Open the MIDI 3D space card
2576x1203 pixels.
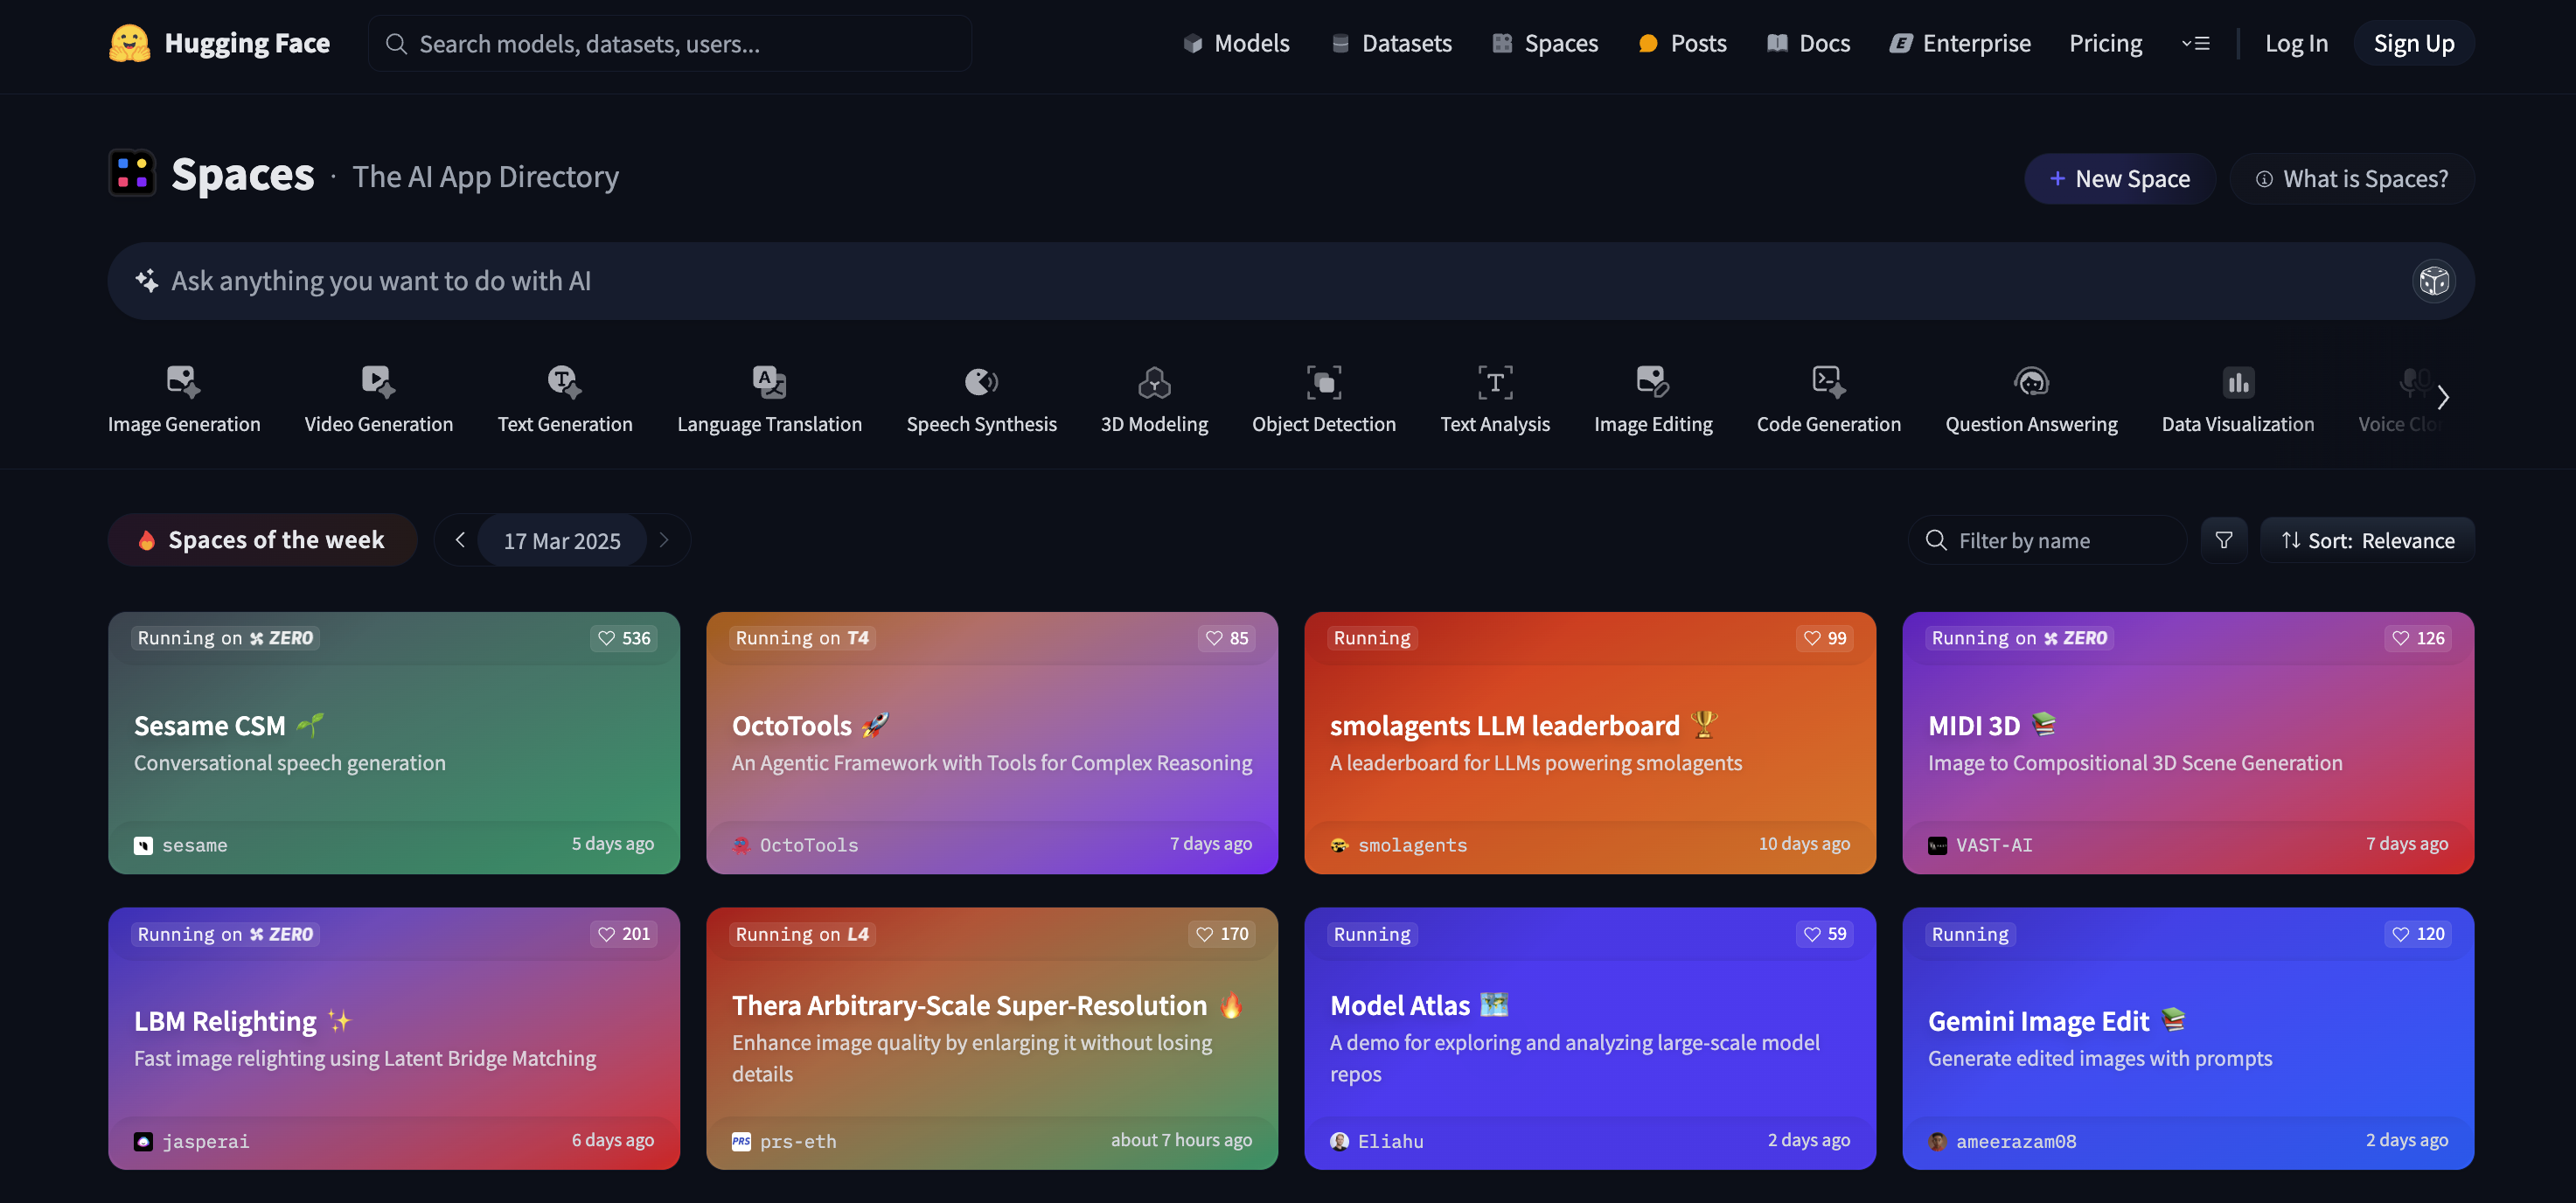[x=2188, y=743]
